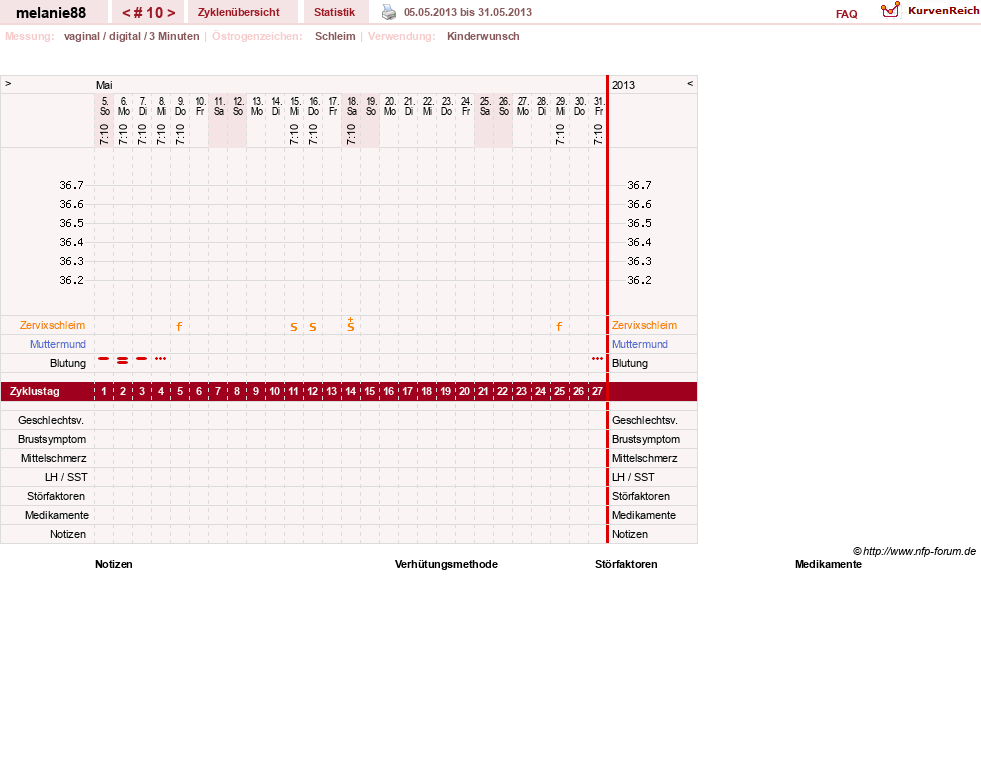Image resolution: width=981 pixels, height=783 pixels.
Task: Click the left Brustsymptom row label
Action: (x=52, y=439)
